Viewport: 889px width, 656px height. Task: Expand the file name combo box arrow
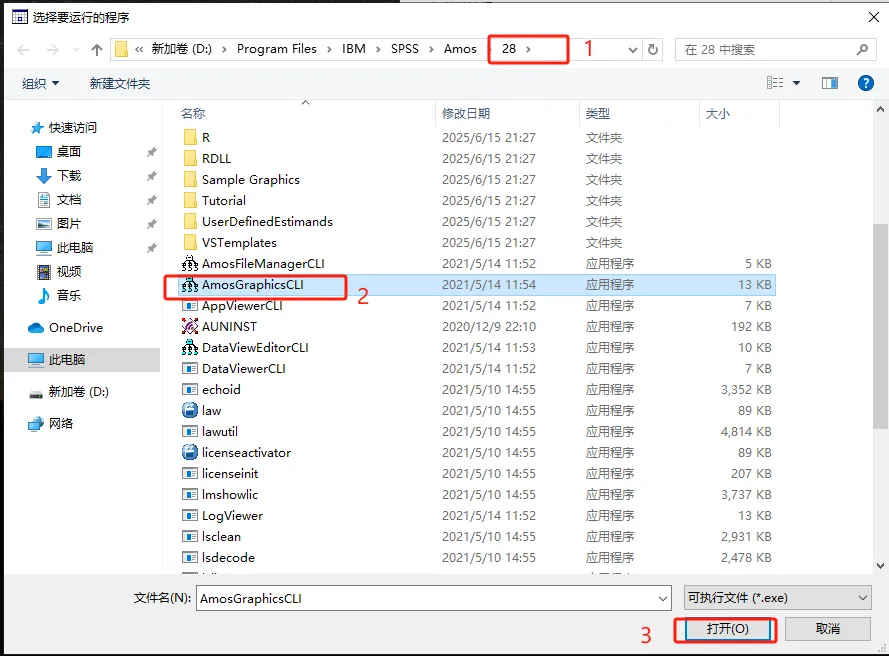click(x=662, y=598)
